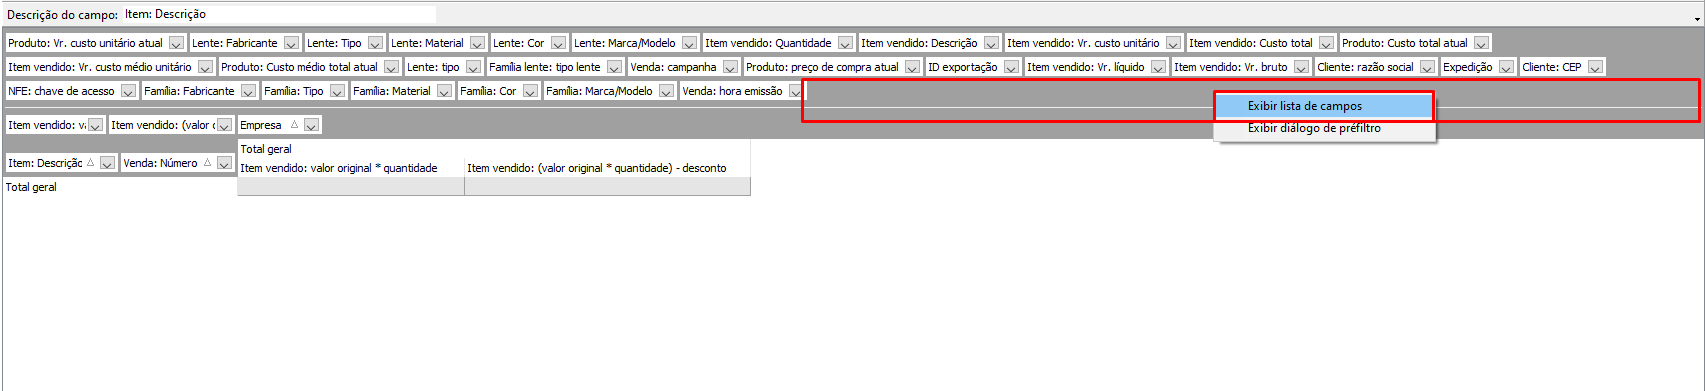Screen dimensions: 1705x391
Task: Open 'Item vendido: Descrição' filter dropdown
Action: (991, 43)
